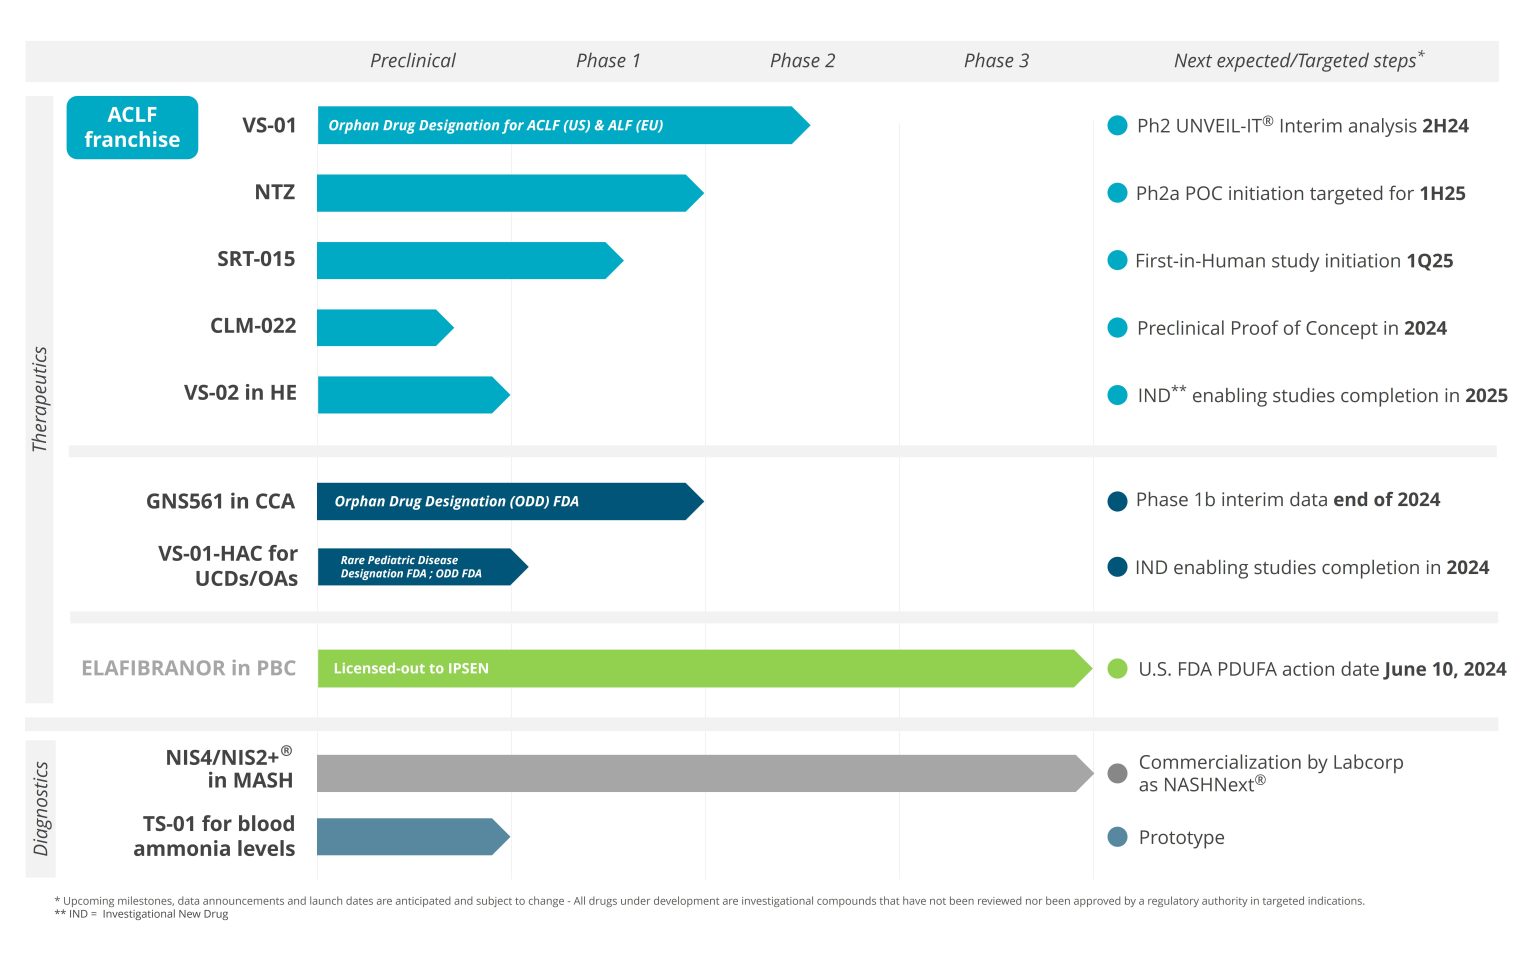Click the dark blue bullet beside Phase 1b interim data
Image resolution: width=1536 pixels, height=954 pixels.
click(1117, 501)
